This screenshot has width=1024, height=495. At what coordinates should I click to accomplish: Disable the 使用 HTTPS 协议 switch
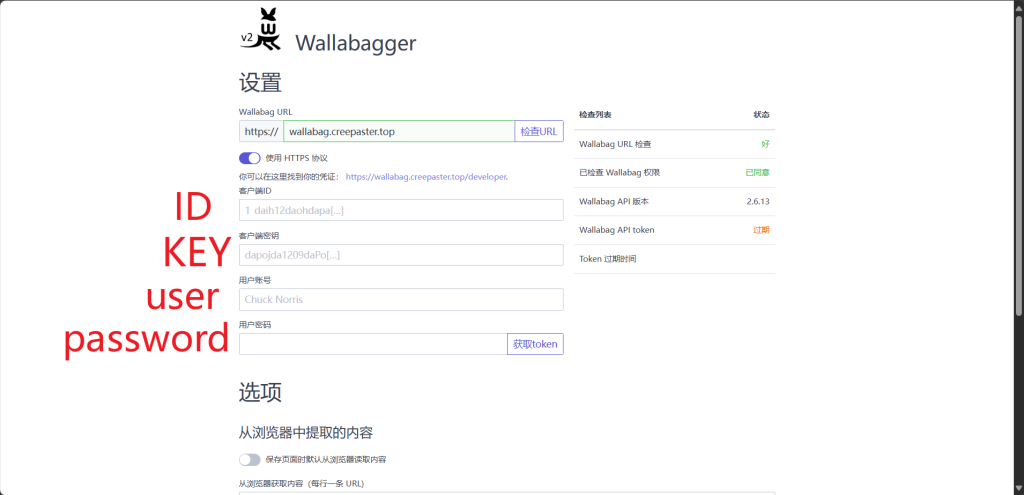coord(249,158)
